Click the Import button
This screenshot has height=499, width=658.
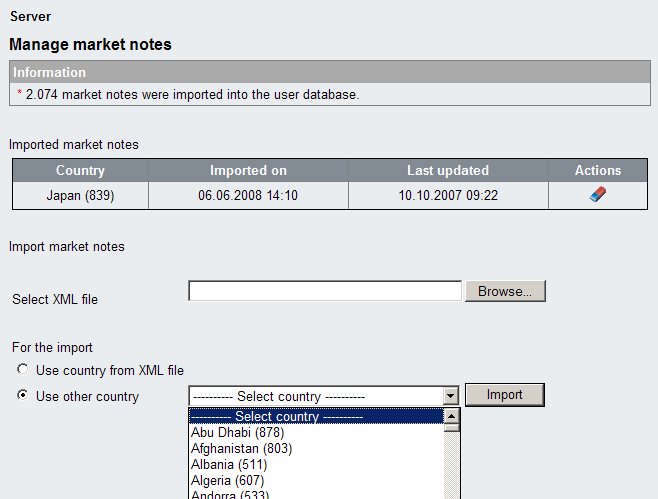pos(504,395)
